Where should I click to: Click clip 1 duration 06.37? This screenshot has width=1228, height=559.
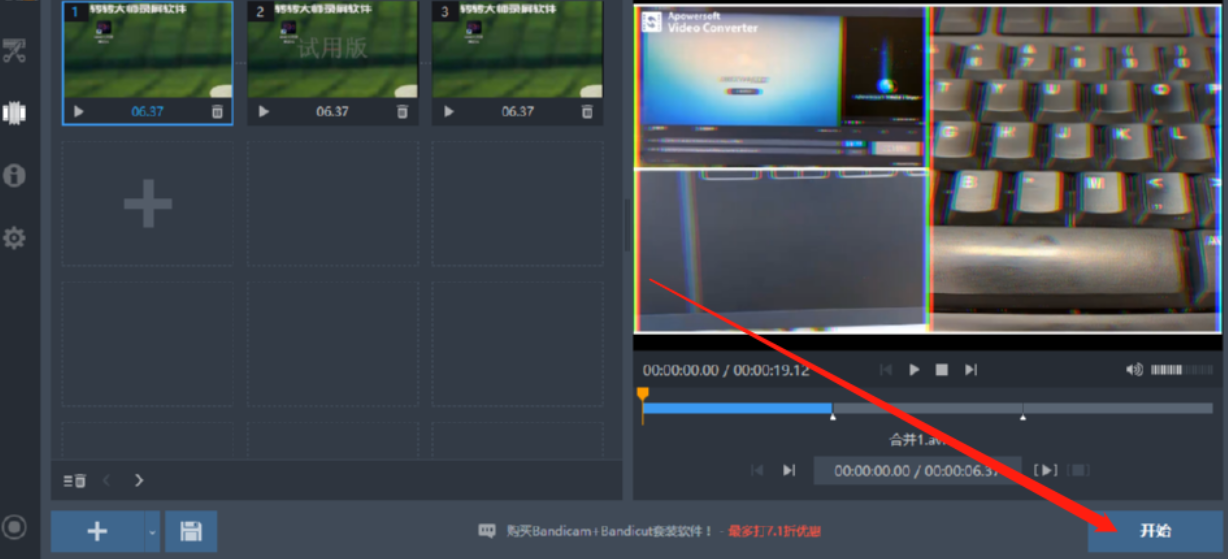tap(147, 111)
